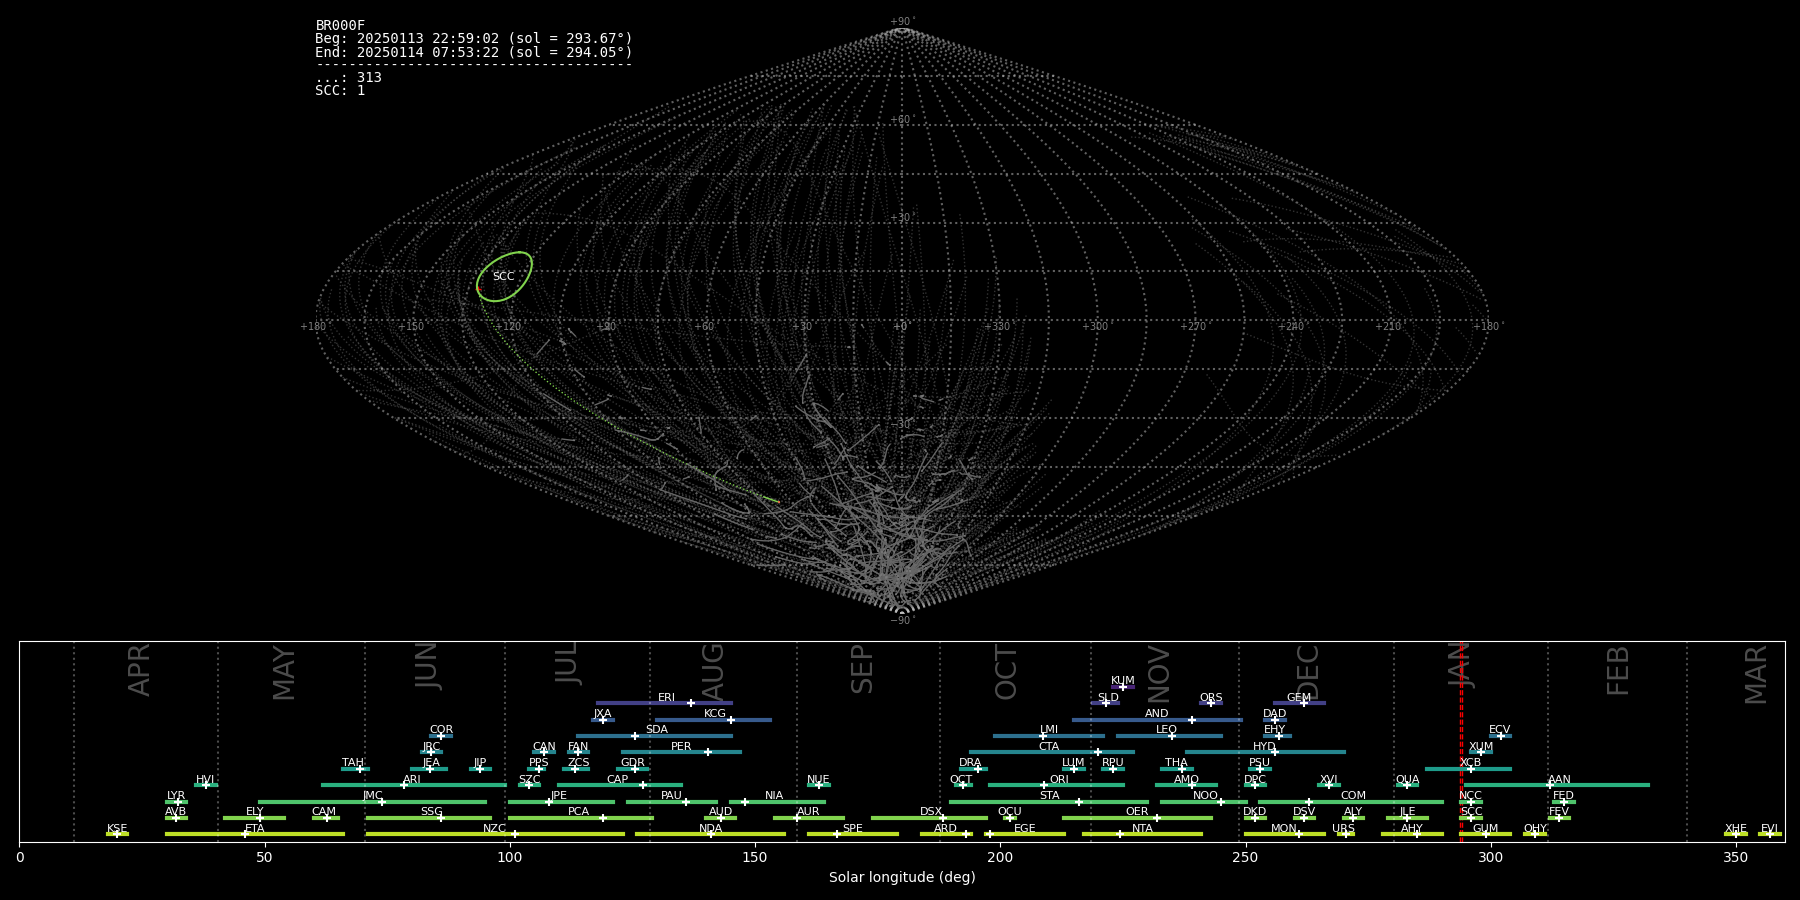Viewport: 1800px width, 900px height.
Task: Click the red dashed current solar longitude line
Action: pyautogui.click(x=1461, y=741)
